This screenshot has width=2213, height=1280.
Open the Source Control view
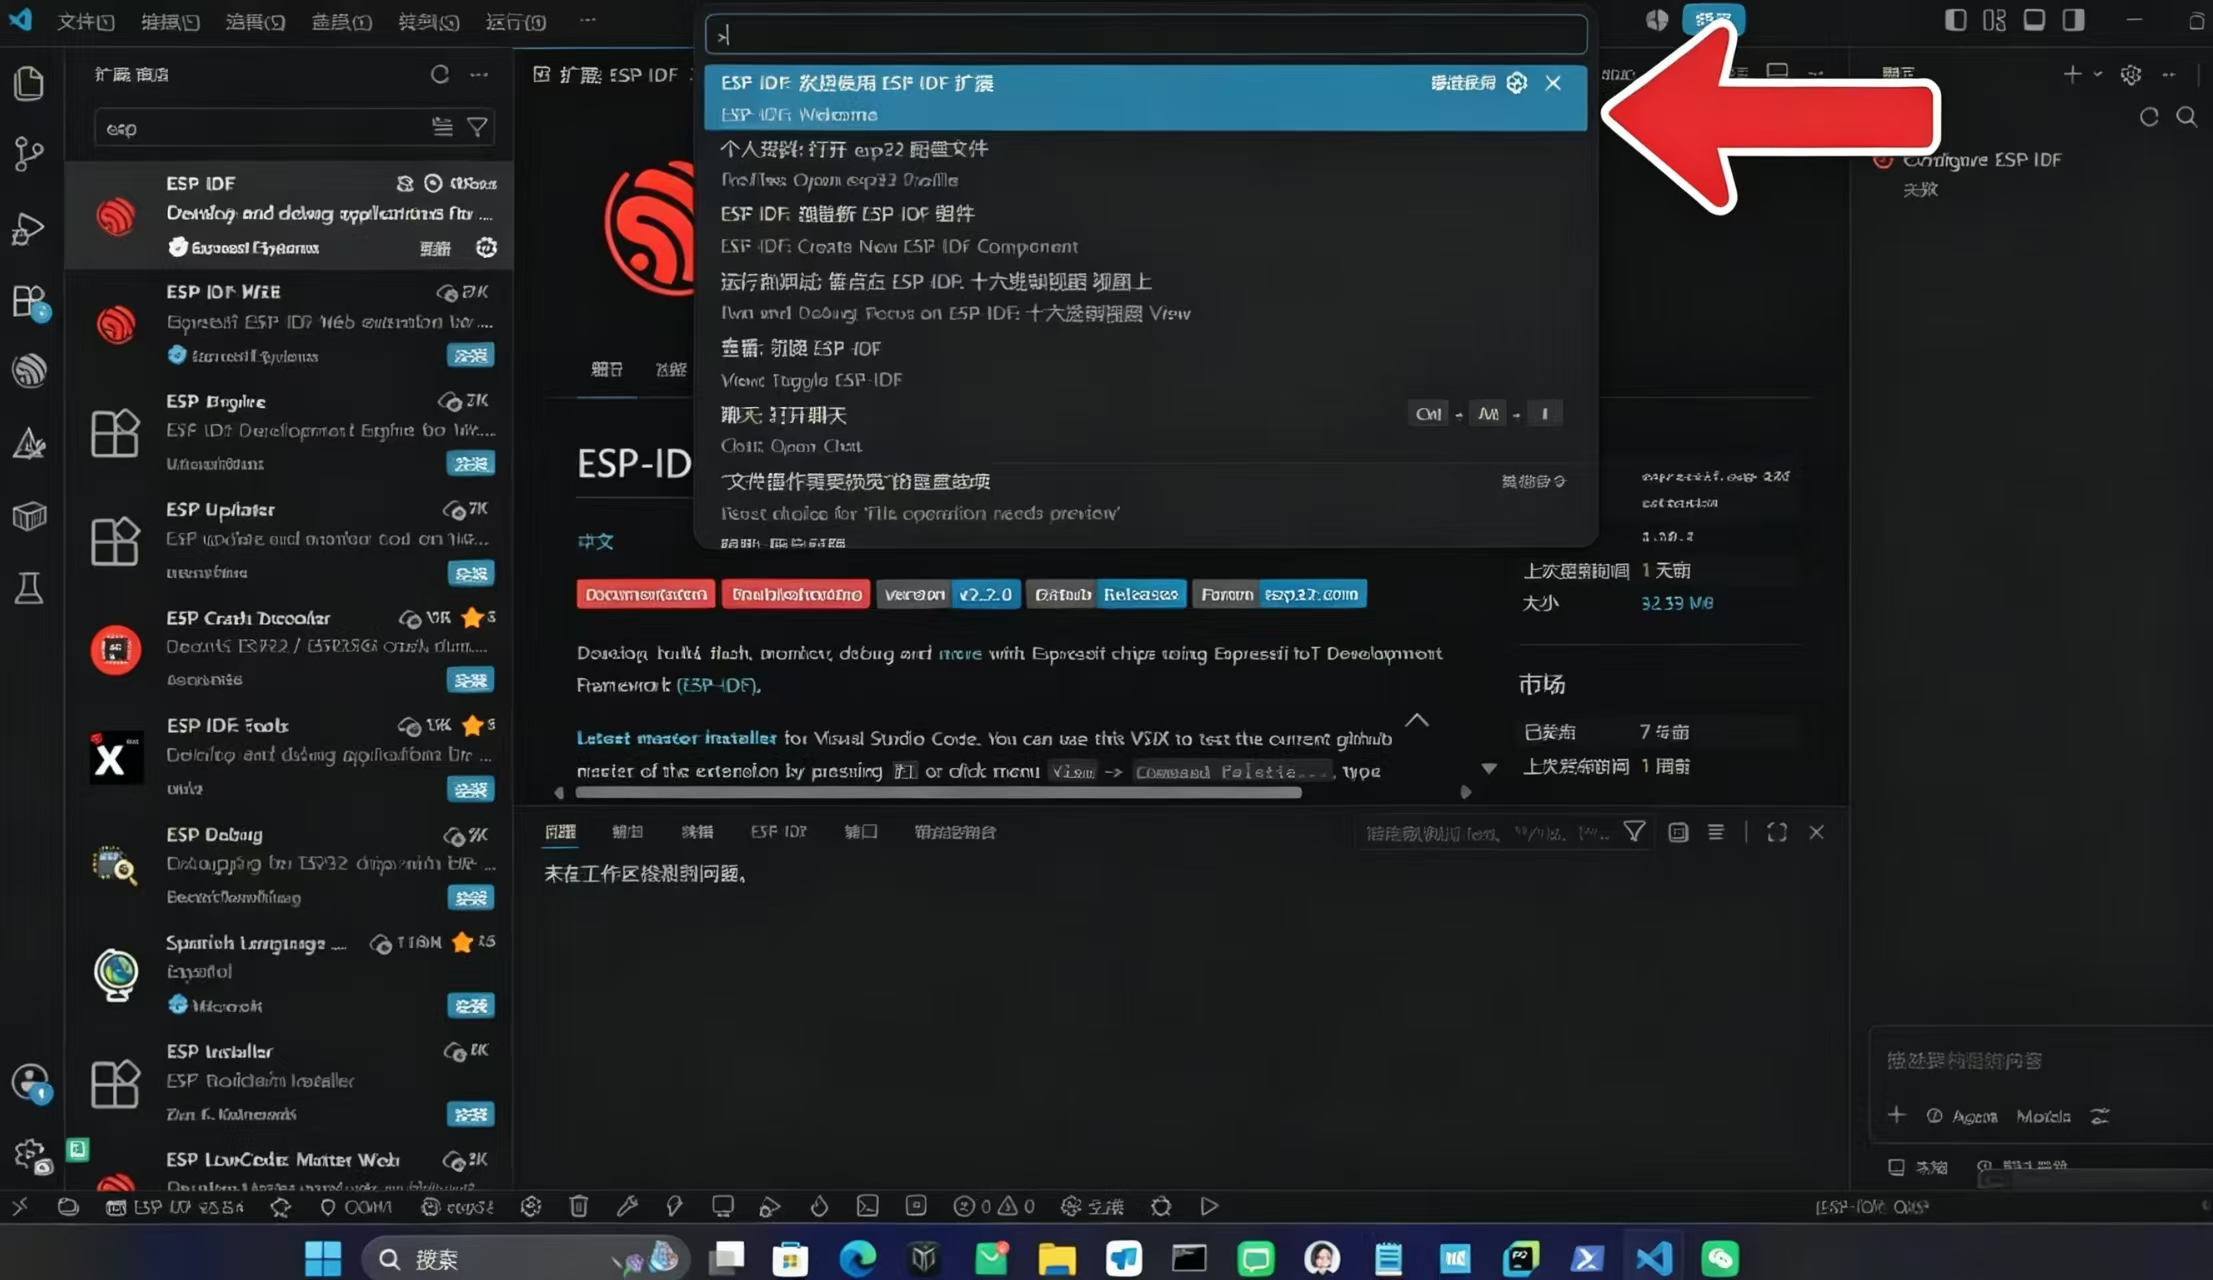(29, 154)
